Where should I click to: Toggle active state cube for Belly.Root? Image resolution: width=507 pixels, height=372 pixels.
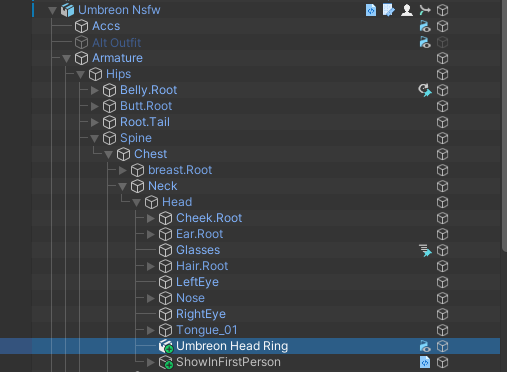(x=442, y=90)
